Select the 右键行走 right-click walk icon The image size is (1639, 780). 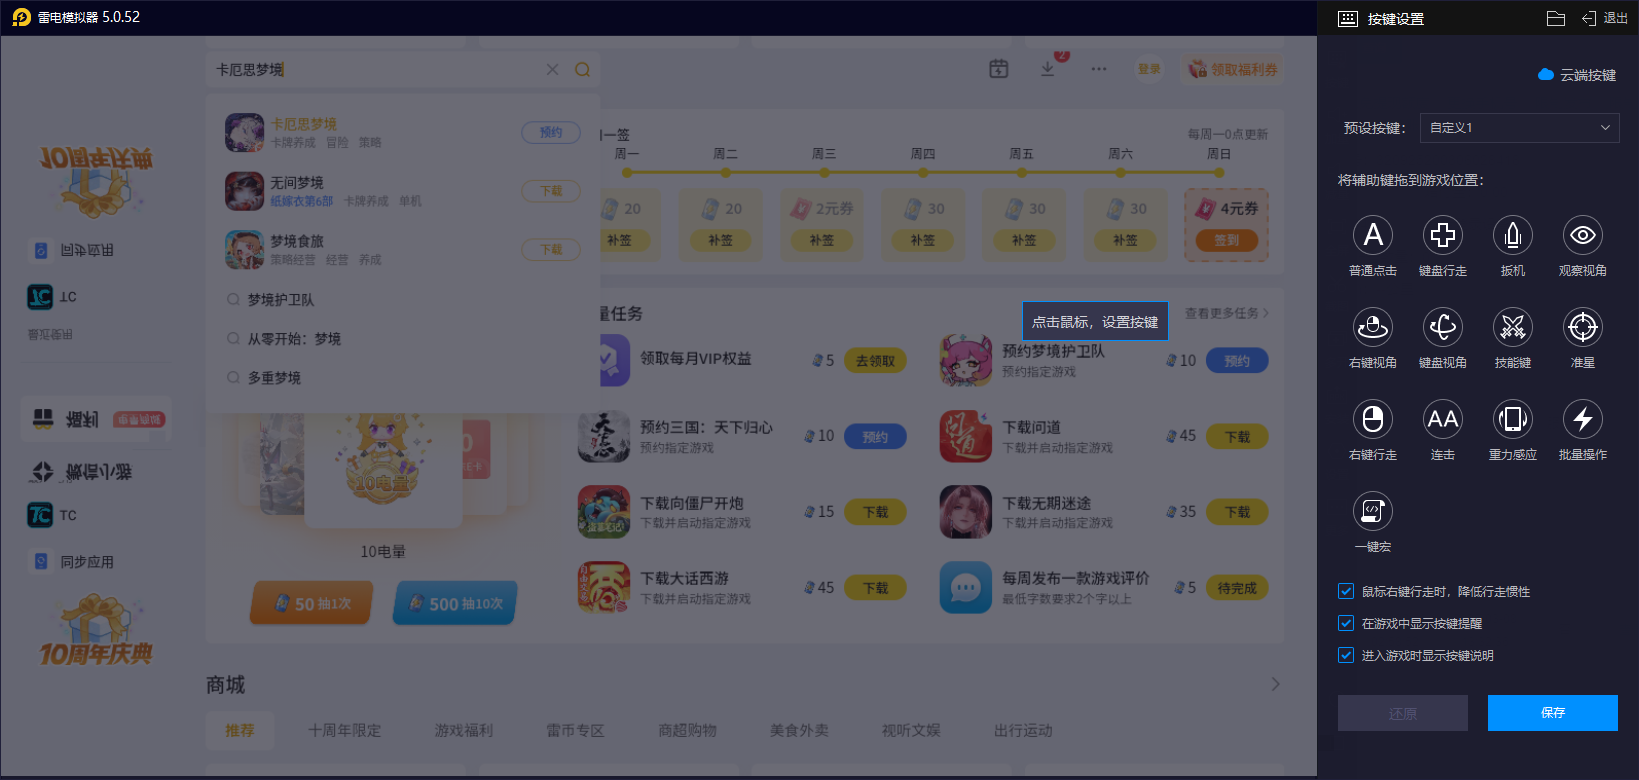pyautogui.click(x=1373, y=419)
